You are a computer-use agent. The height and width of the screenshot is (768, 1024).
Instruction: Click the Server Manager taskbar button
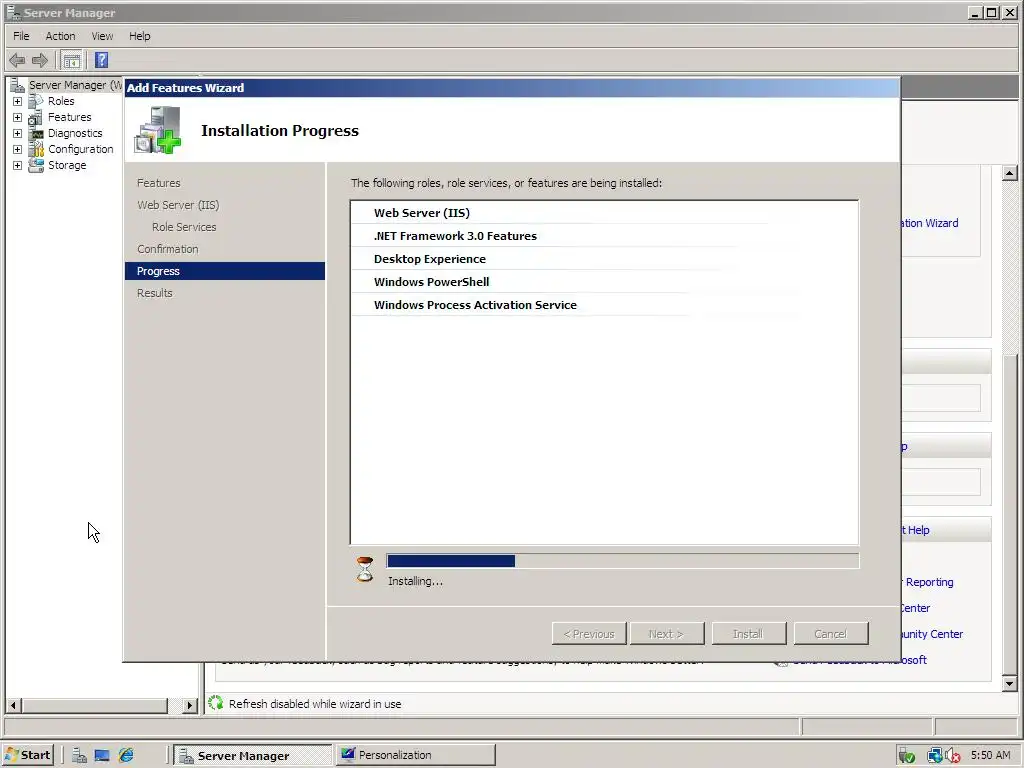253,755
